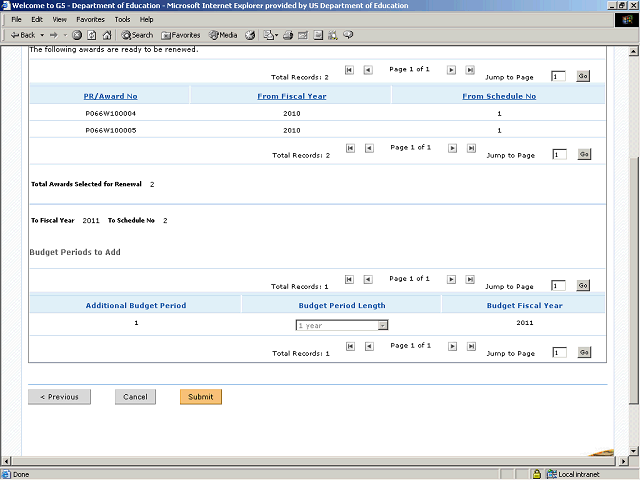Viewport: 640px width, 480px height.
Task: Open the Help menu
Action: coord(146,19)
